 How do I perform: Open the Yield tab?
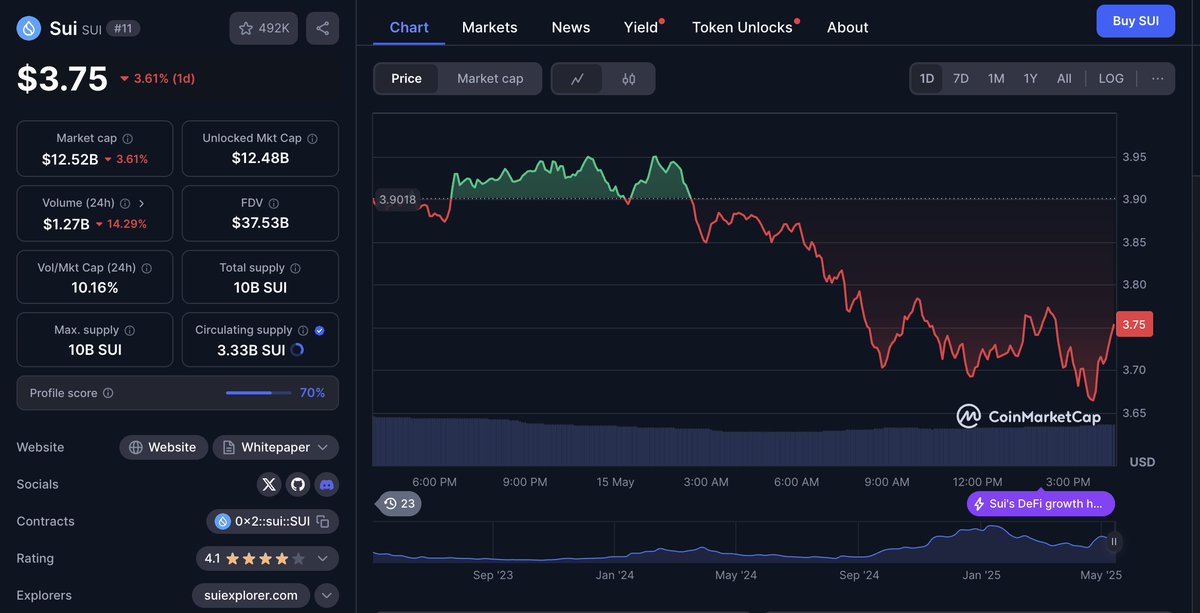click(641, 28)
